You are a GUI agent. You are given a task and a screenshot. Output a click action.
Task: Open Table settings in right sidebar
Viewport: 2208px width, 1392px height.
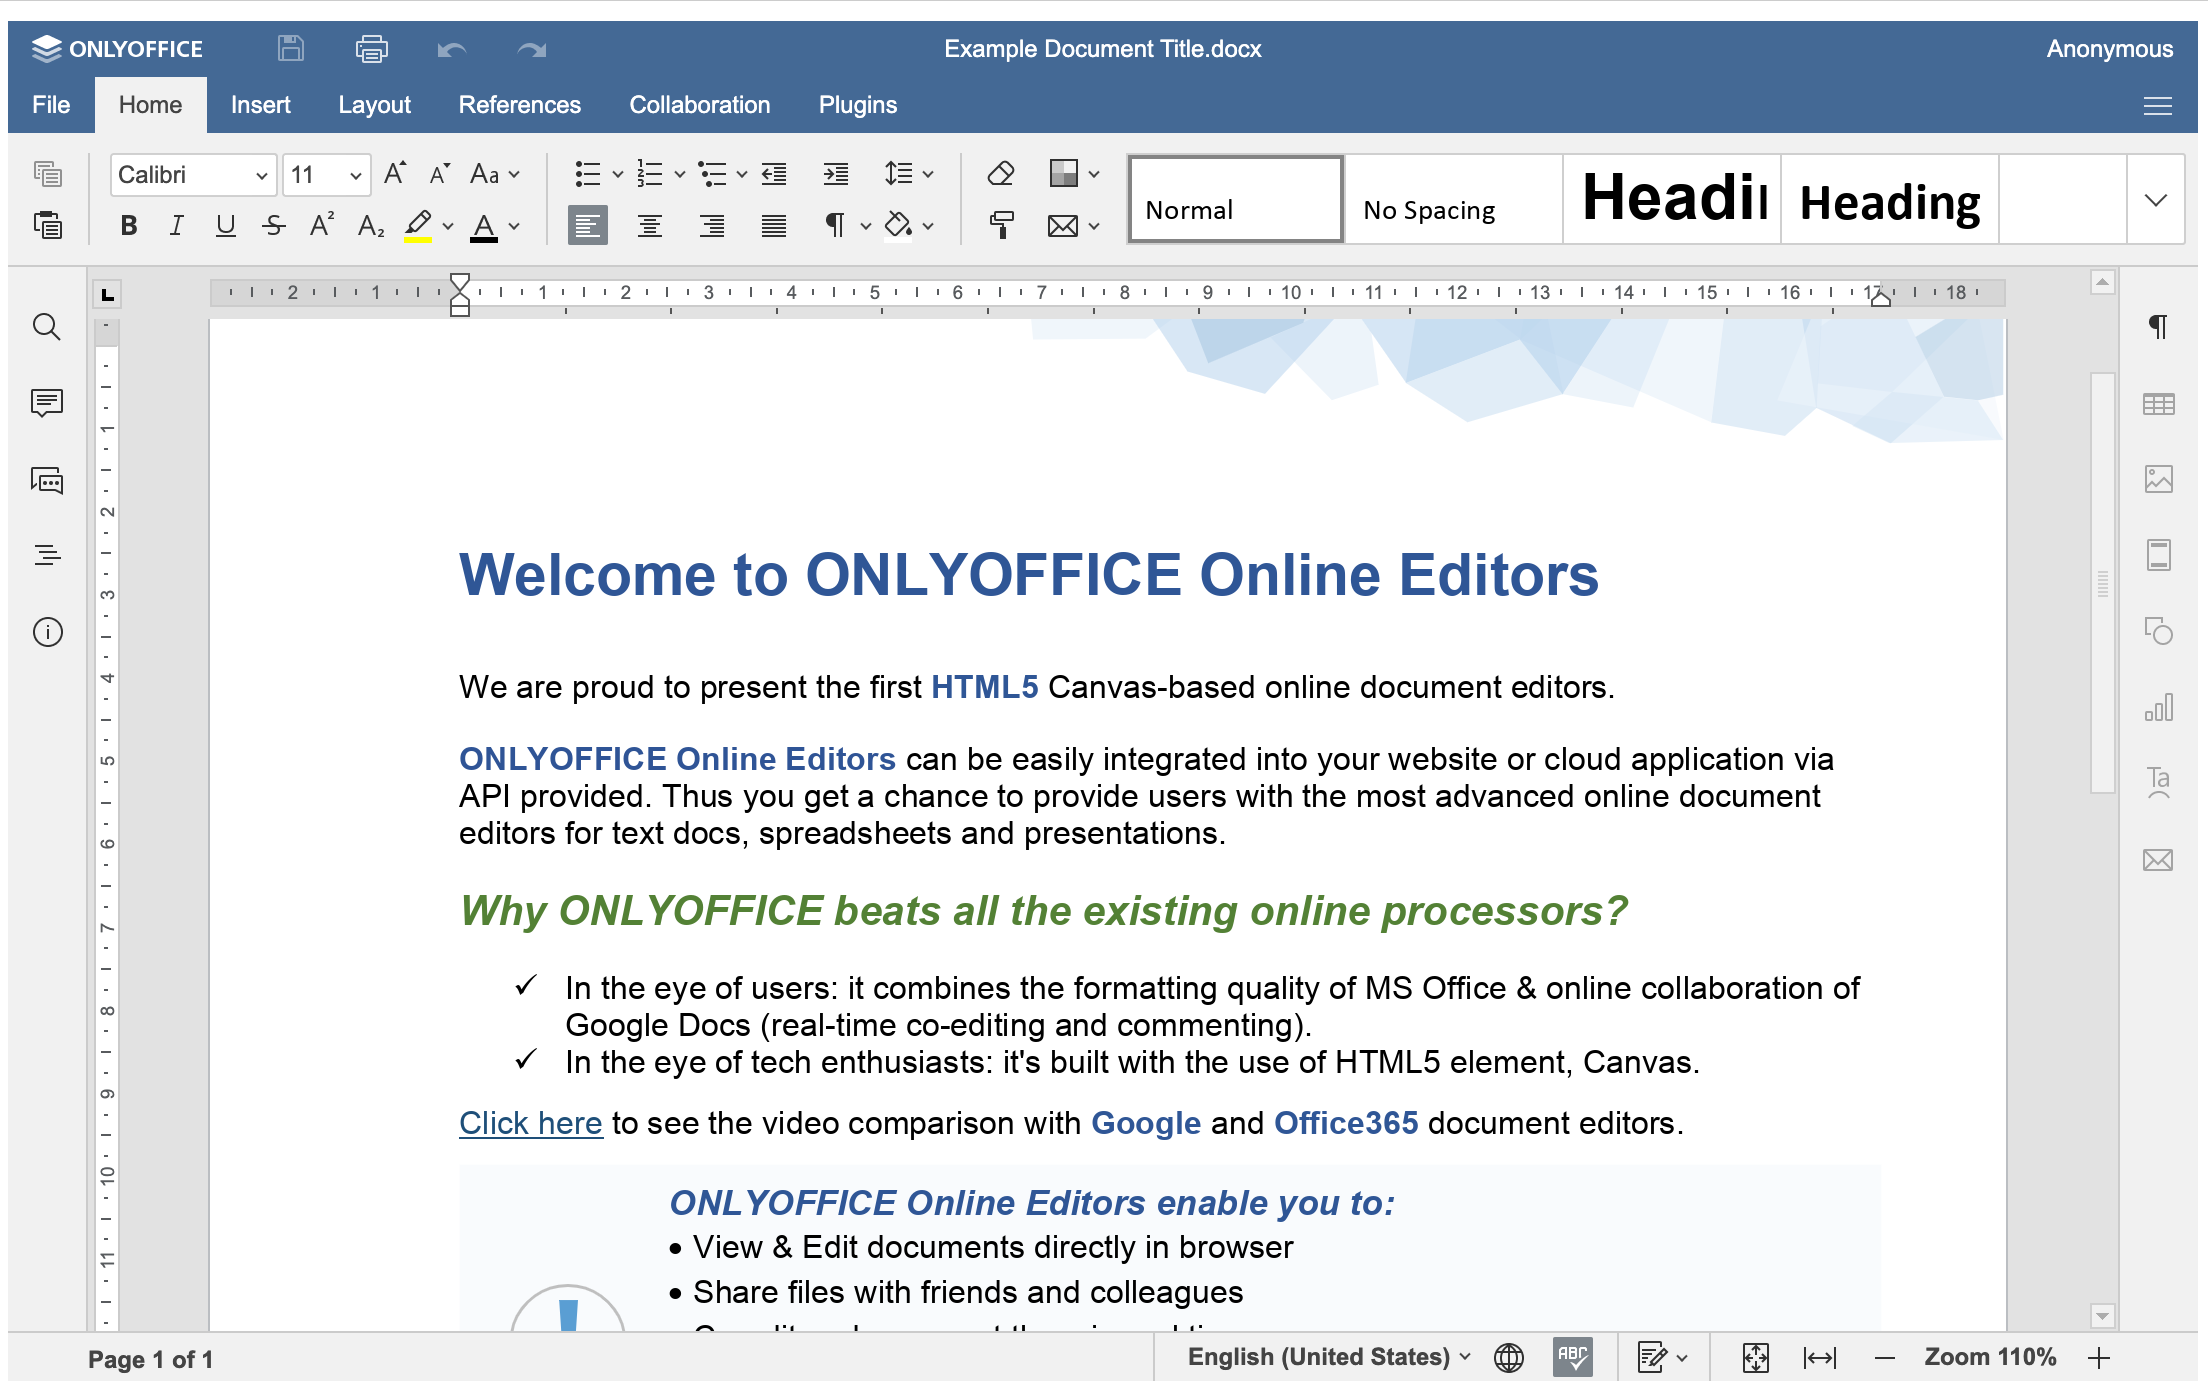point(2158,404)
